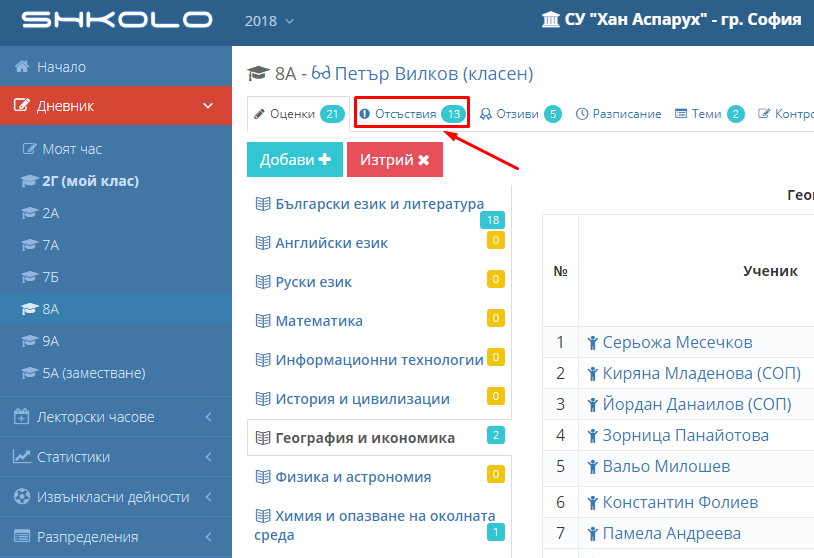The width and height of the screenshot is (814, 558).
Task: Collapse the Дневник menu chevron
Action: (208, 106)
